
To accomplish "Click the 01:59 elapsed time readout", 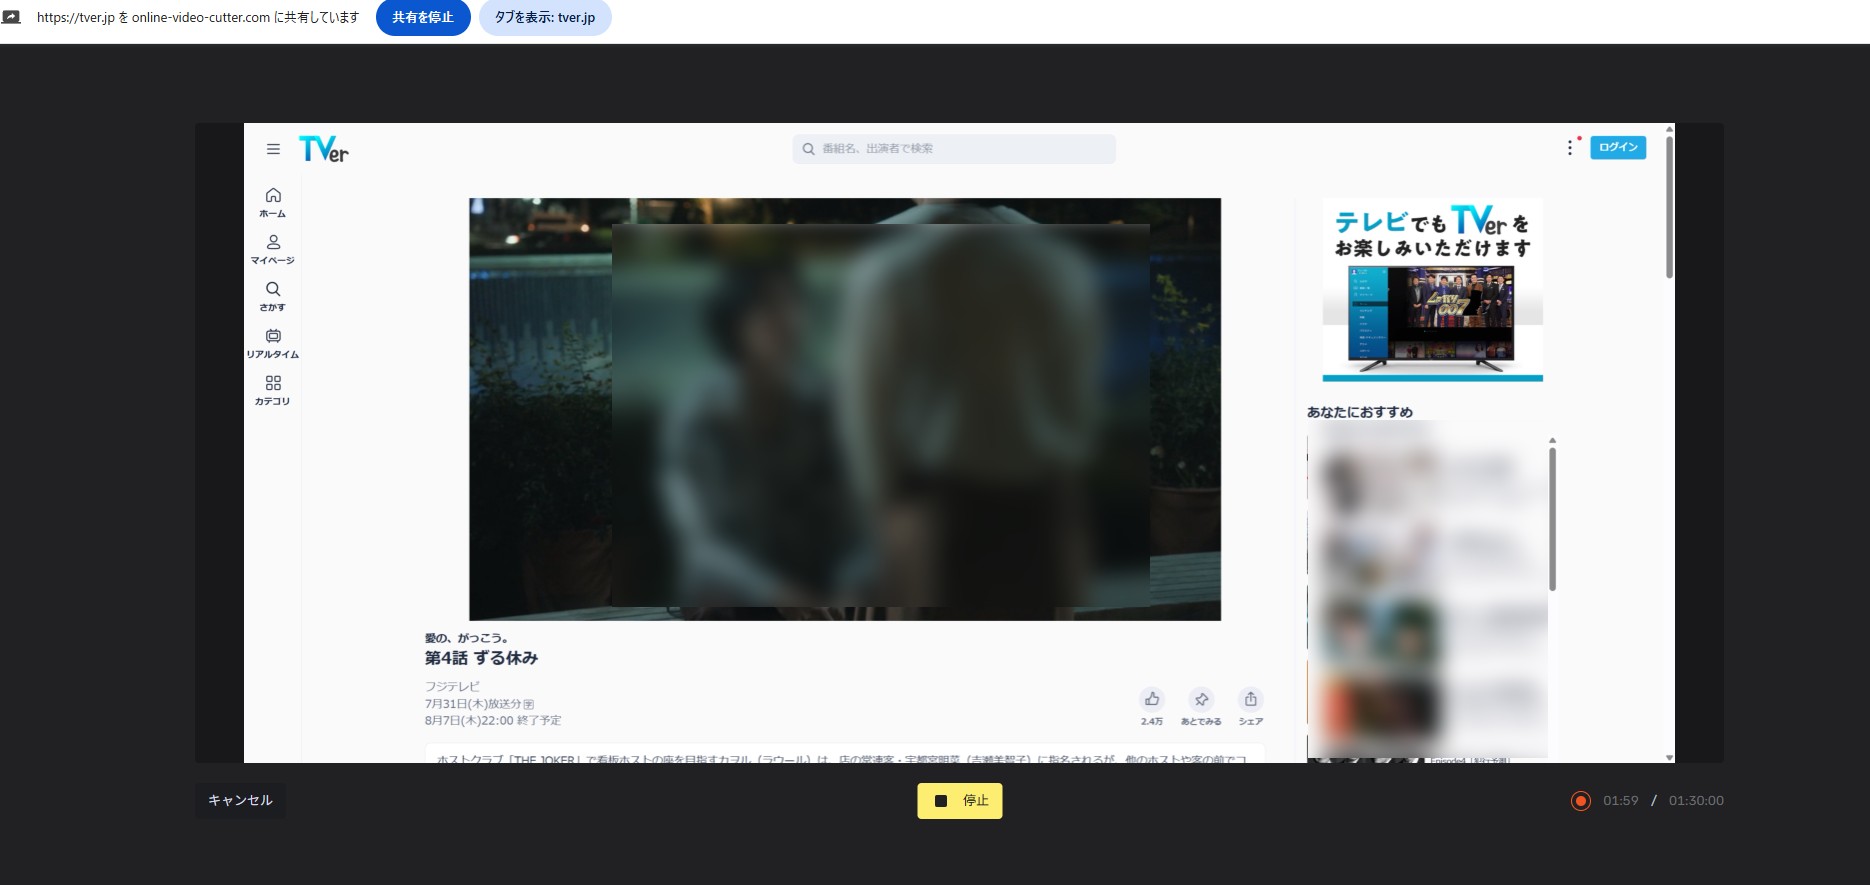I will (1620, 801).
